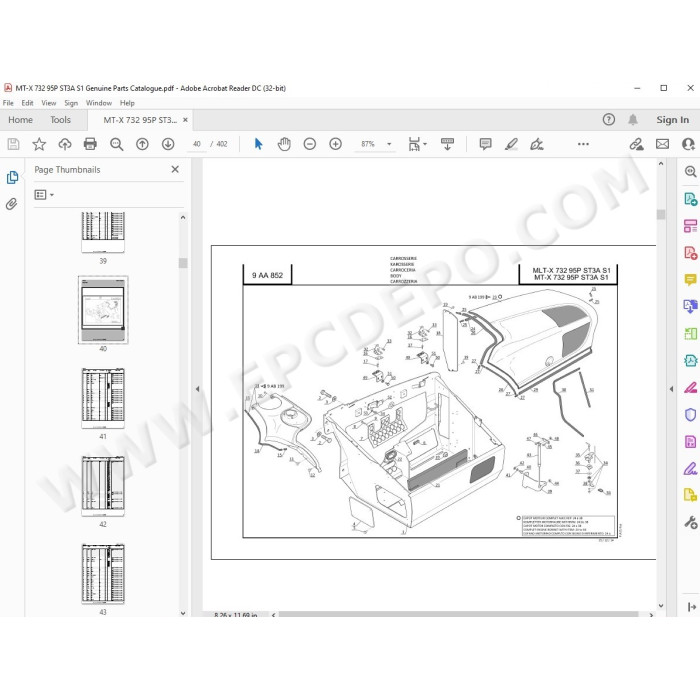Viewport: 700px width, 700px height.
Task: Collapse the right tools pane arrow
Action: click(671, 389)
